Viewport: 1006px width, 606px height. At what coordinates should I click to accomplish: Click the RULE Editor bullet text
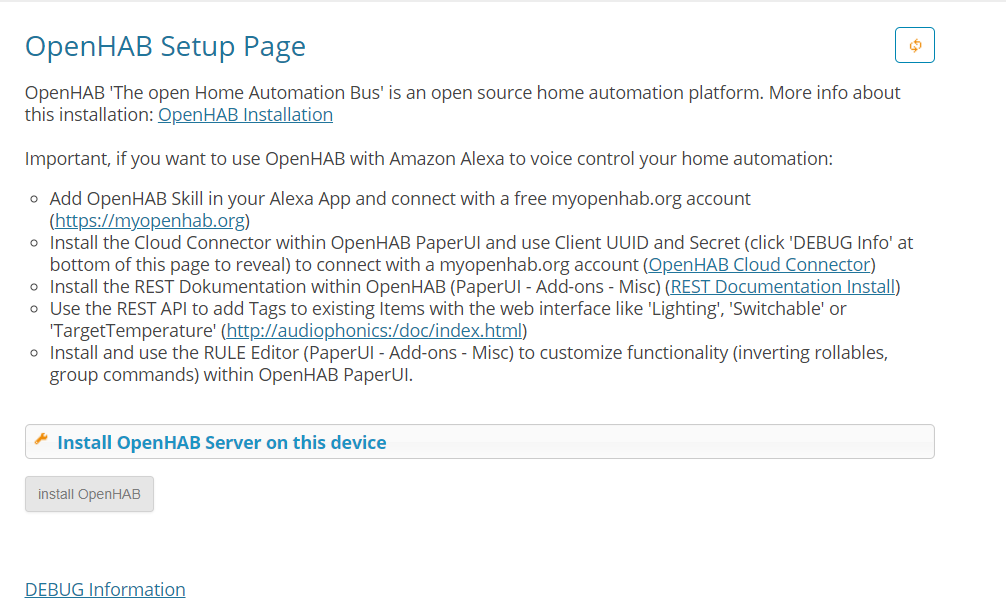[x=469, y=364]
